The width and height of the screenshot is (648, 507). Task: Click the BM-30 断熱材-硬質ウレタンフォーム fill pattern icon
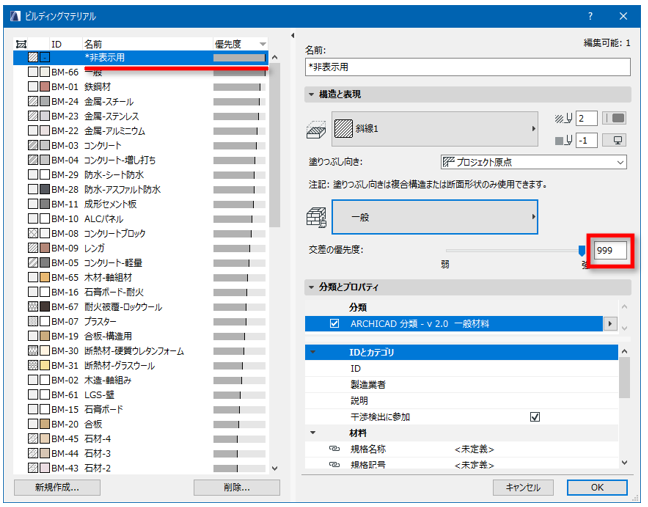[x=33, y=350]
